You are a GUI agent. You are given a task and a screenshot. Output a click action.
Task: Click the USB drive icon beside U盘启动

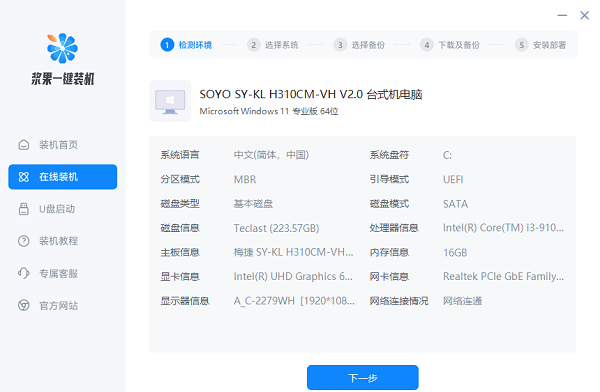click(x=24, y=209)
